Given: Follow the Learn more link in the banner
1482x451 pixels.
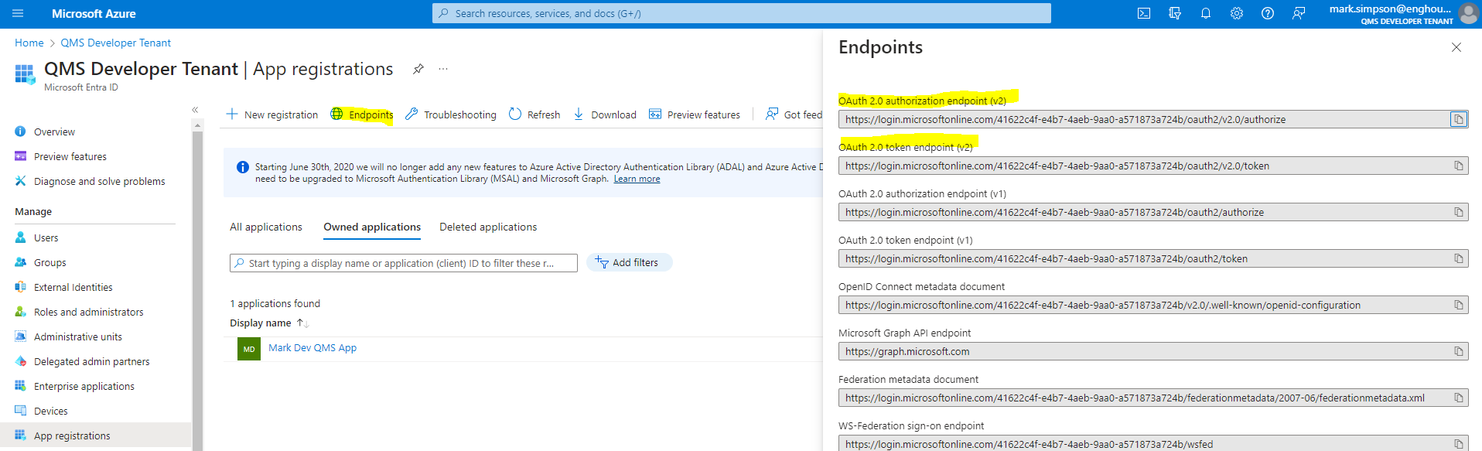Looking at the screenshot, I should (637, 179).
